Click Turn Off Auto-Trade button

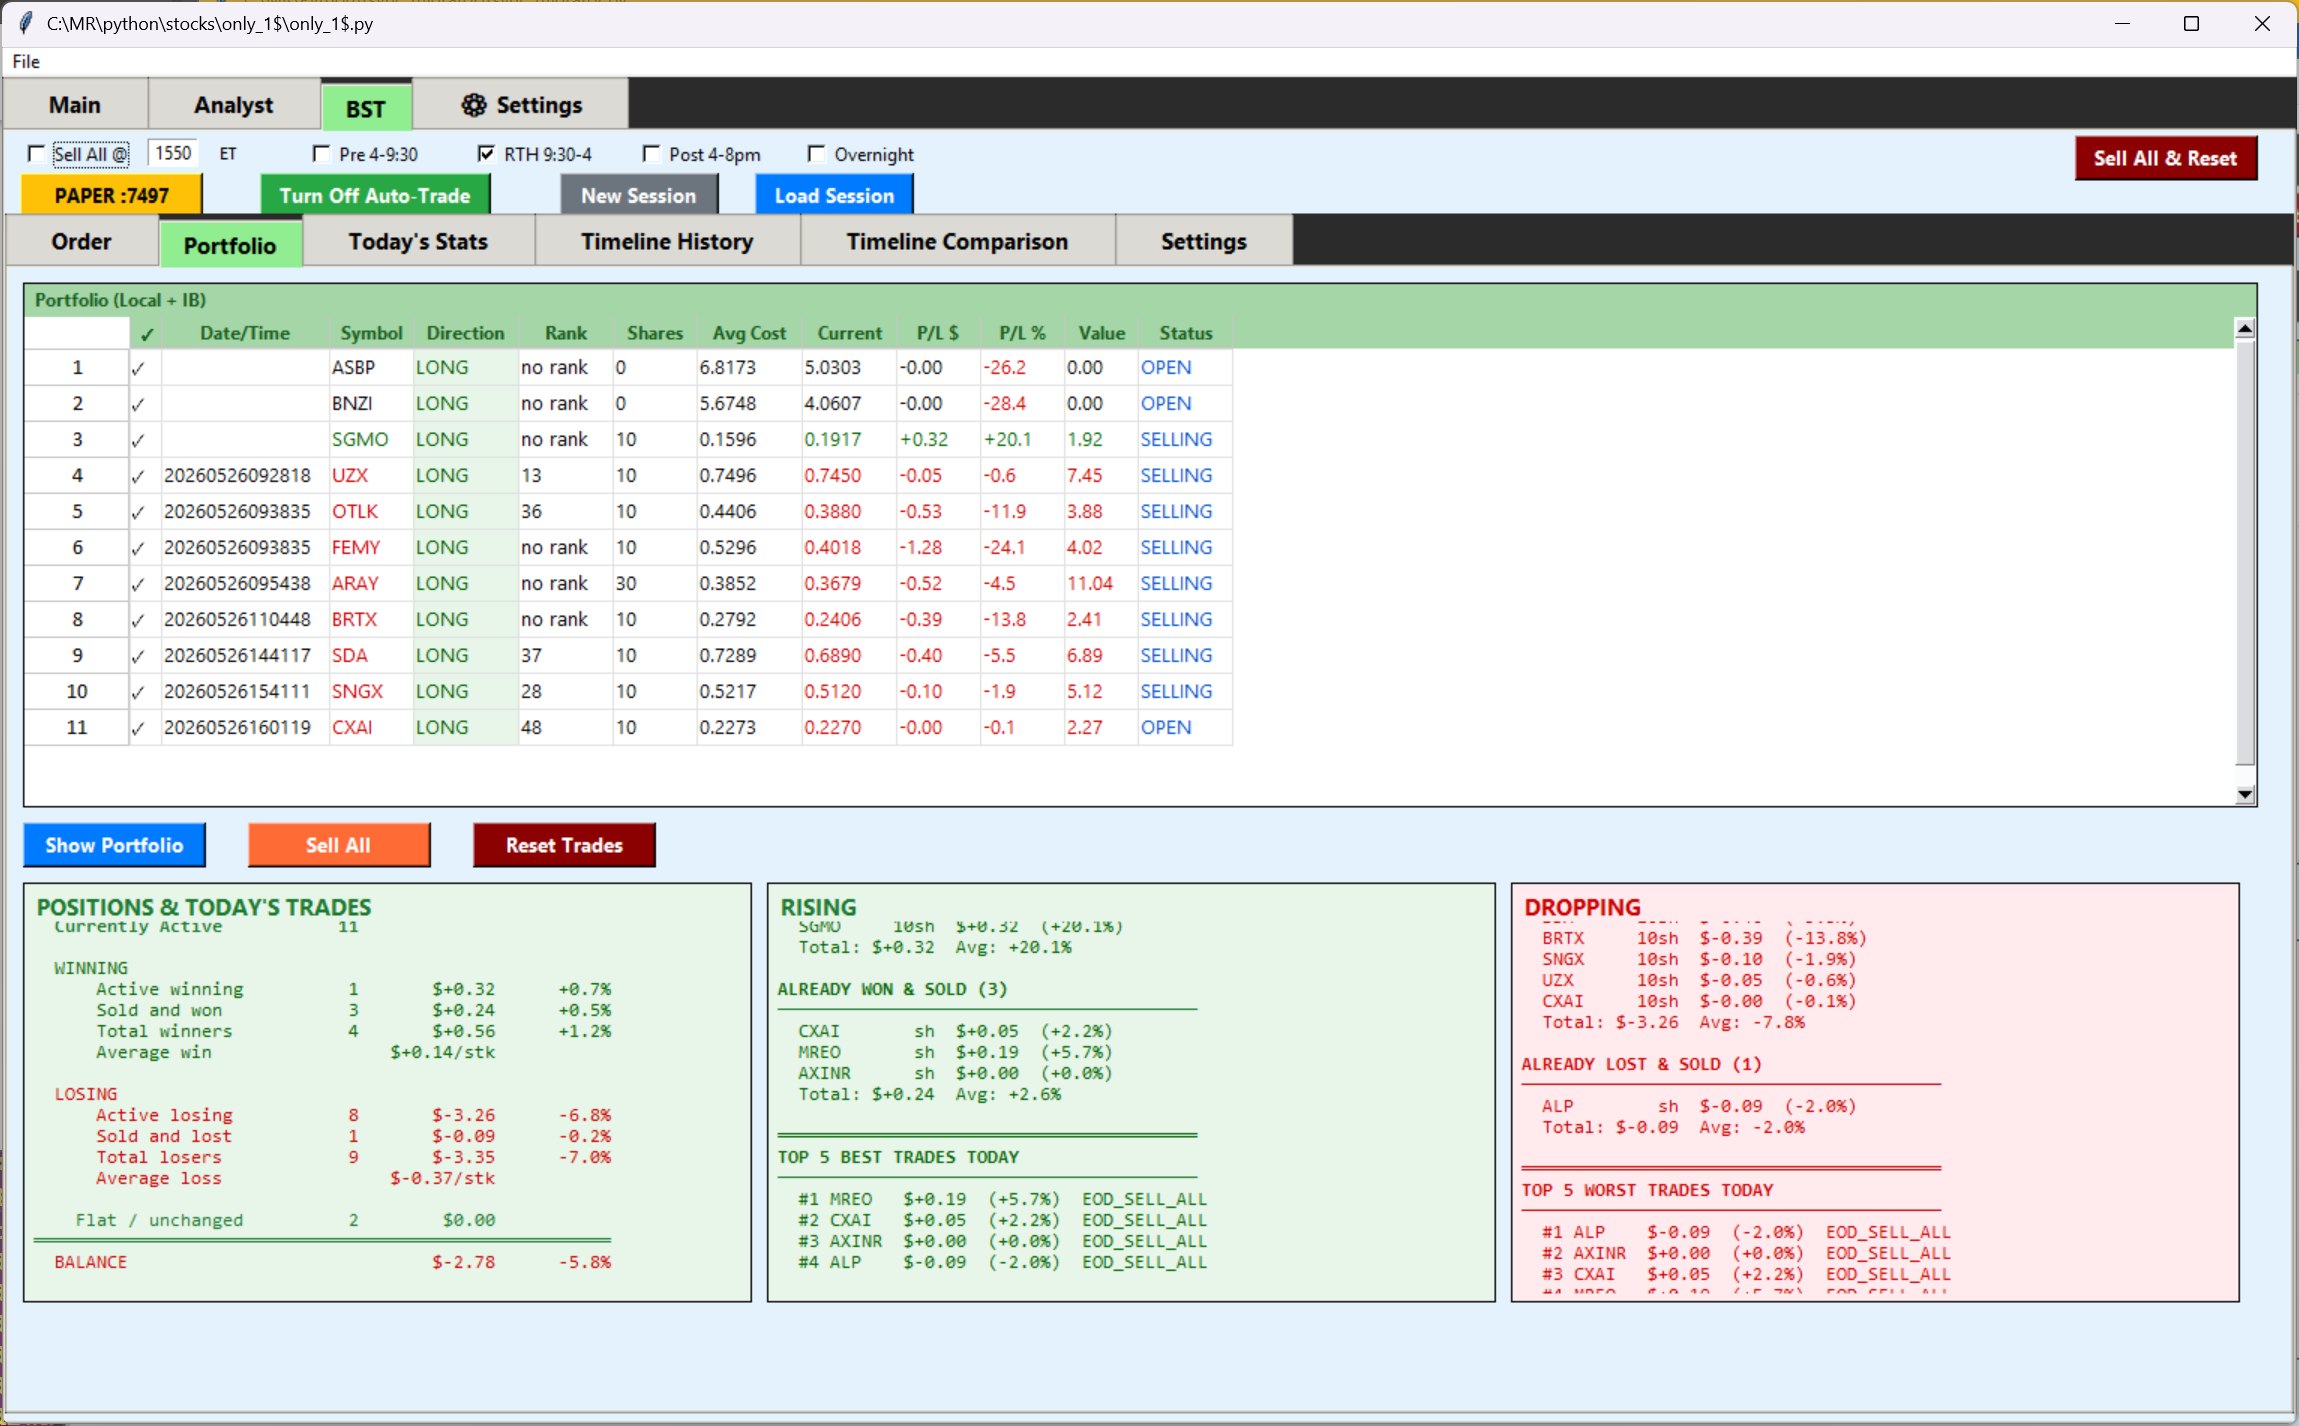pyautogui.click(x=375, y=195)
